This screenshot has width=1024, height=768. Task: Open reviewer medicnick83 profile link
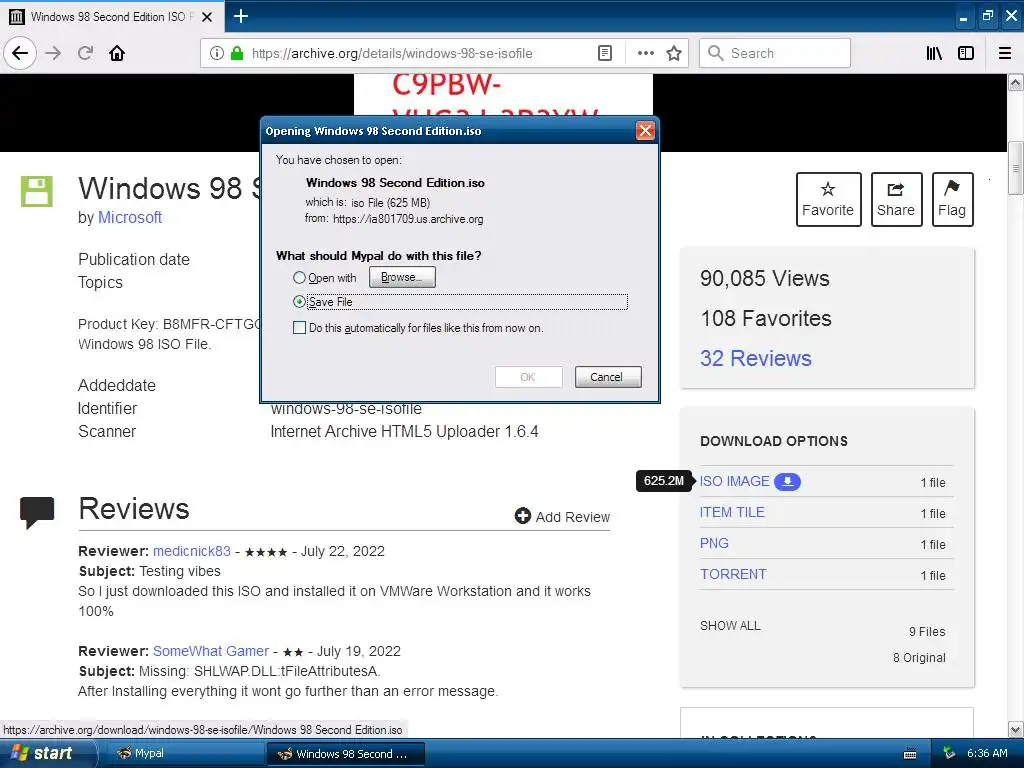pyautogui.click(x=191, y=551)
